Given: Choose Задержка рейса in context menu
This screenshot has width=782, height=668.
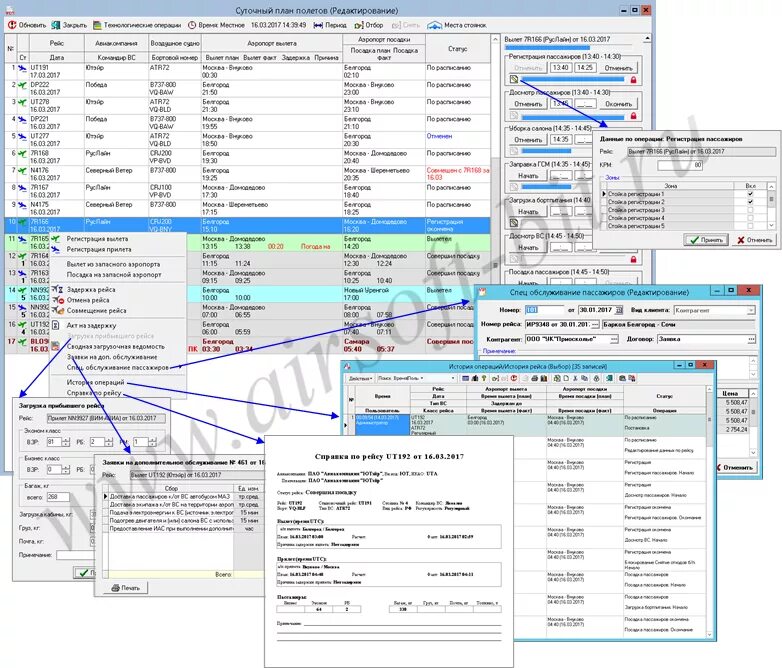Looking at the screenshot, I should [x=91, y=289].
